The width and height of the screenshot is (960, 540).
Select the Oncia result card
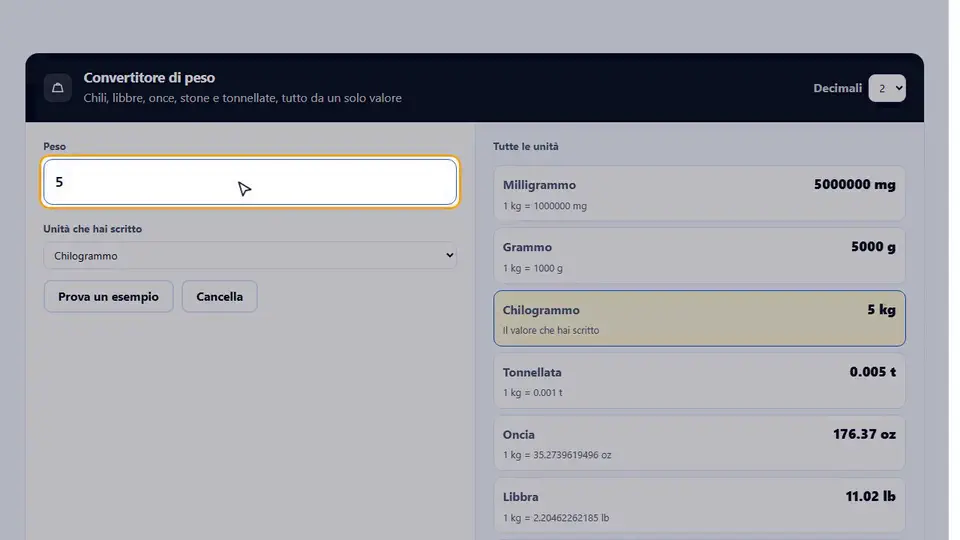pyautogui.click(x=699, y=443)
